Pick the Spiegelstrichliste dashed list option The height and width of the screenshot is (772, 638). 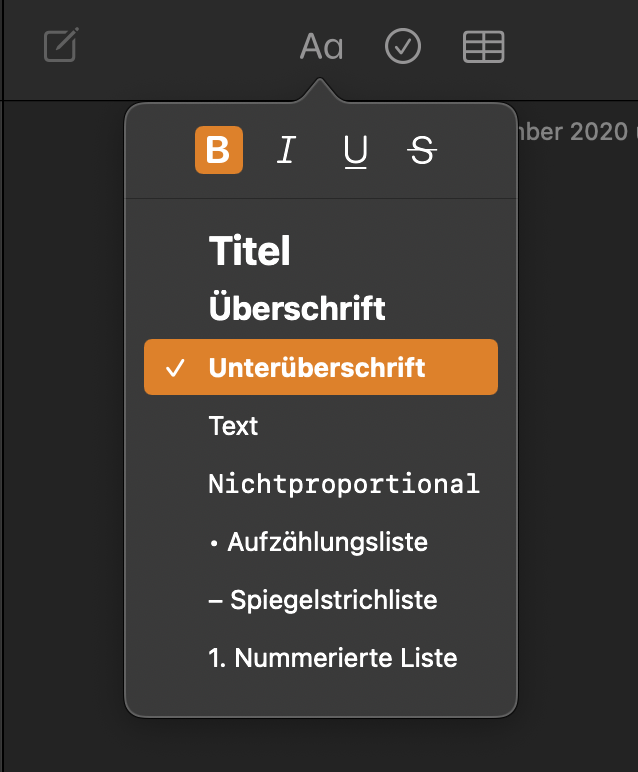coord(323,600)
